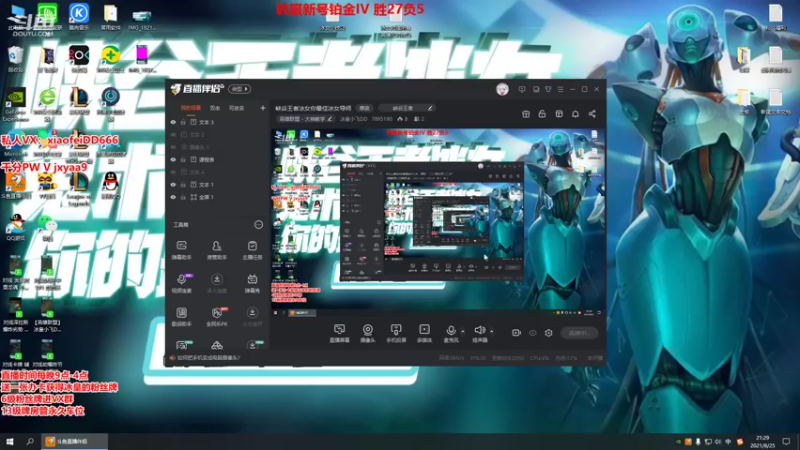Open 数据助手 tool
The image size is (800, 450).
[182, 316]
